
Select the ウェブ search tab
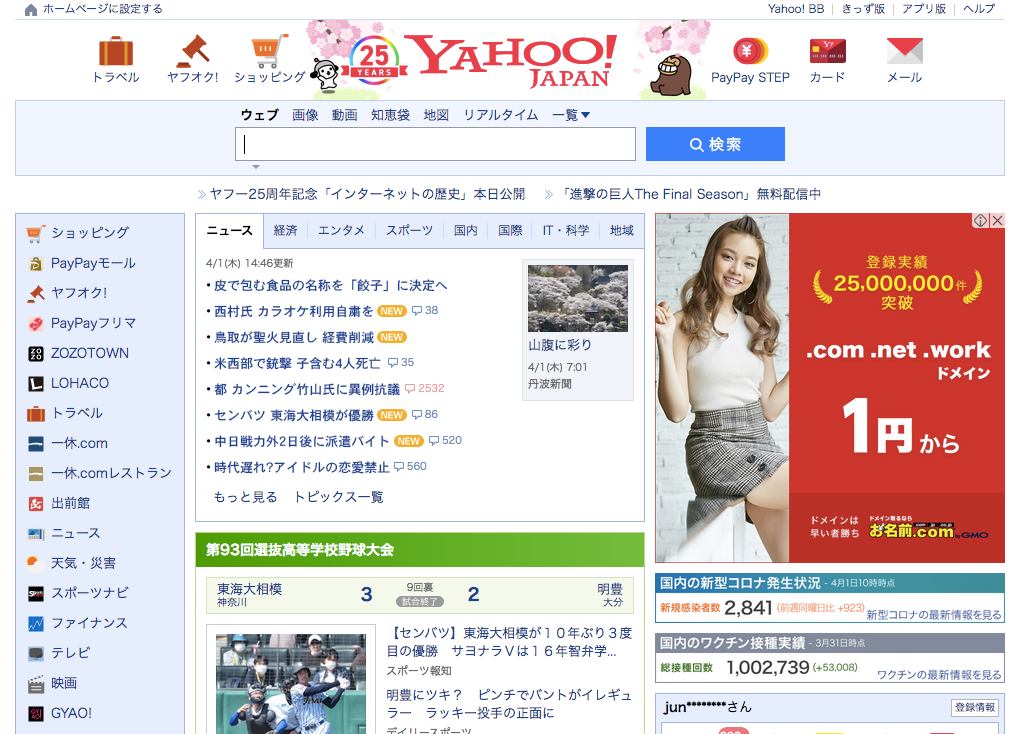tap(259, 115)
